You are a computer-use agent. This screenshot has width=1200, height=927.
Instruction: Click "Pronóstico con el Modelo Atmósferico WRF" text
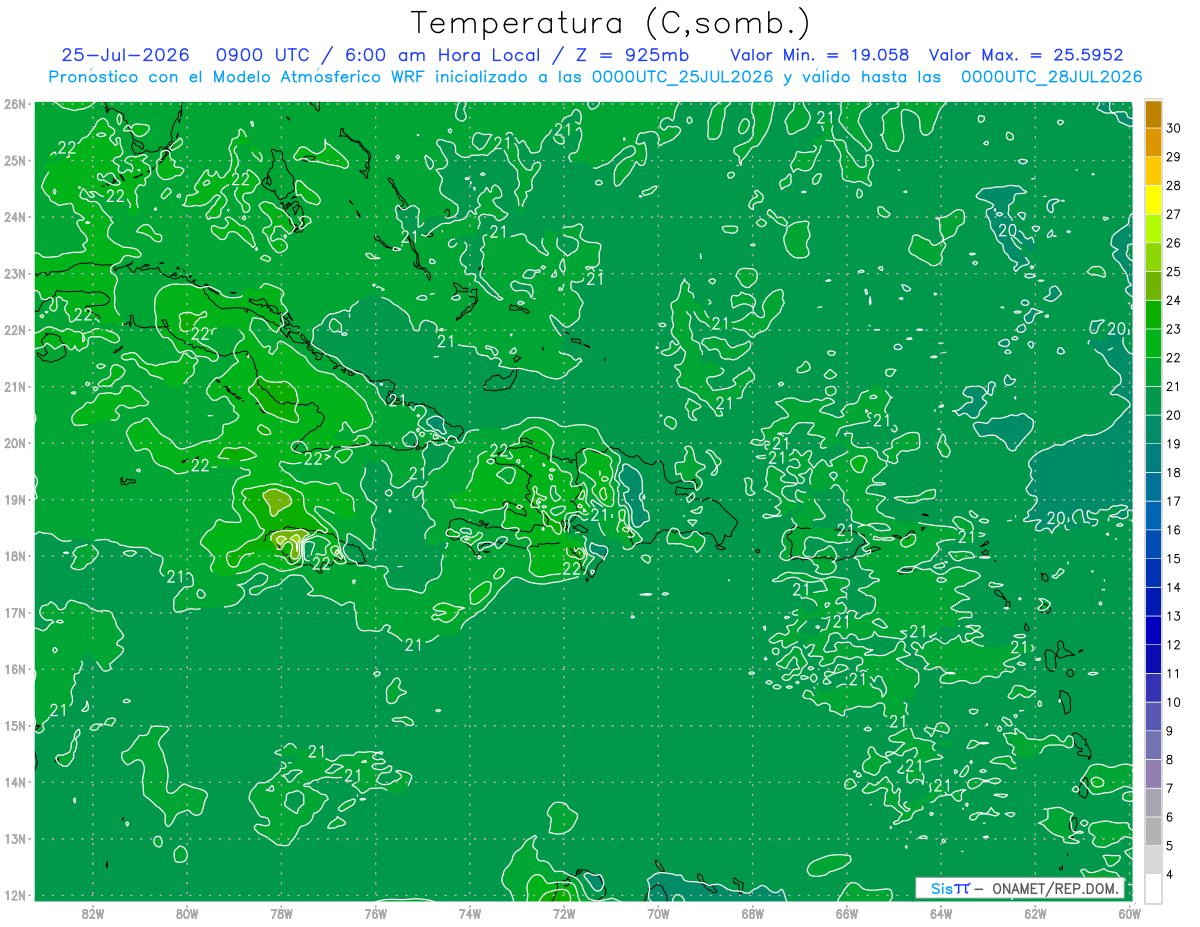(x=239, y=77)
